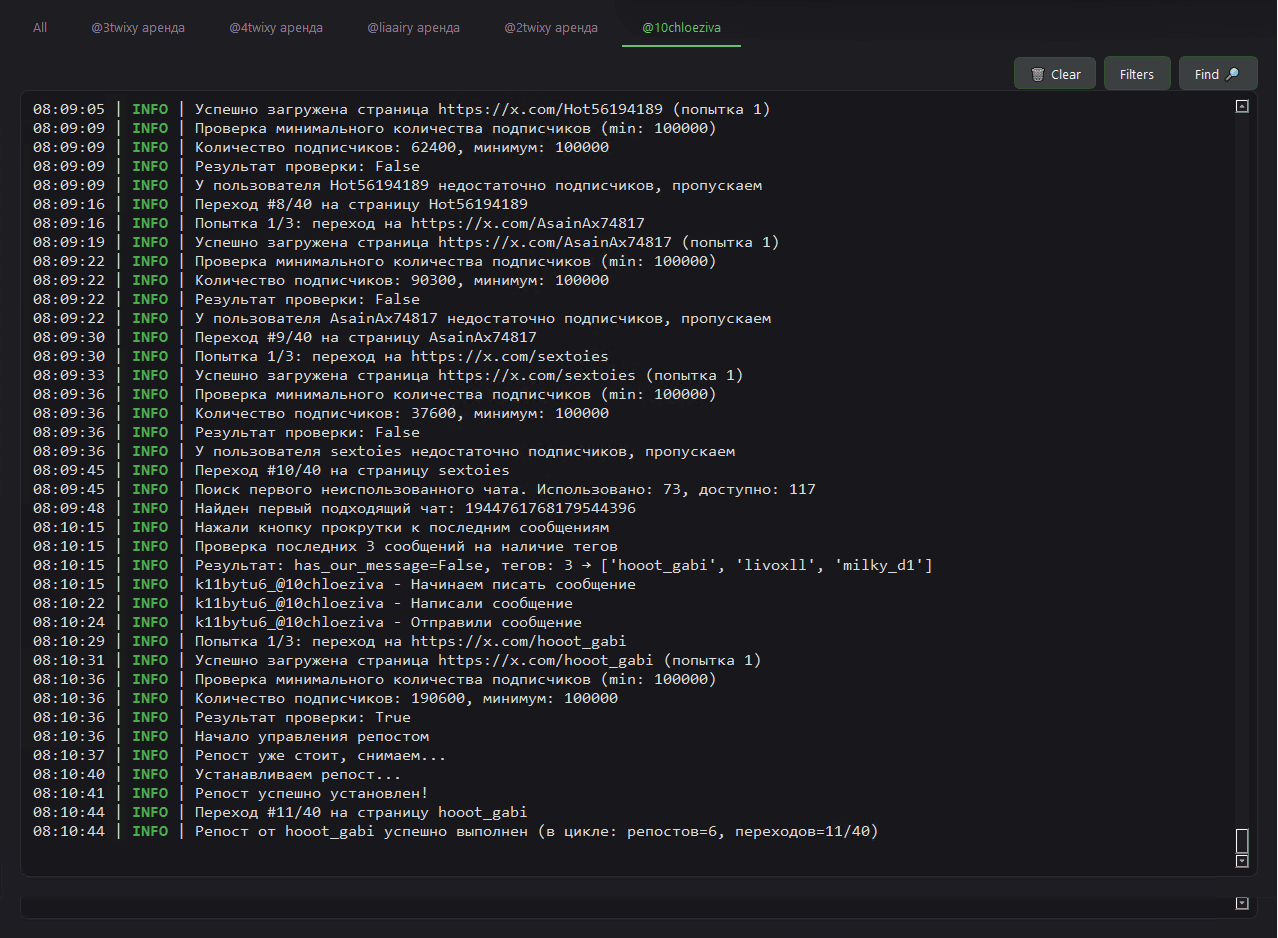Open the @4twixy аренда tab
Screen dimensions: 1278x938
[x=276, y=28]
